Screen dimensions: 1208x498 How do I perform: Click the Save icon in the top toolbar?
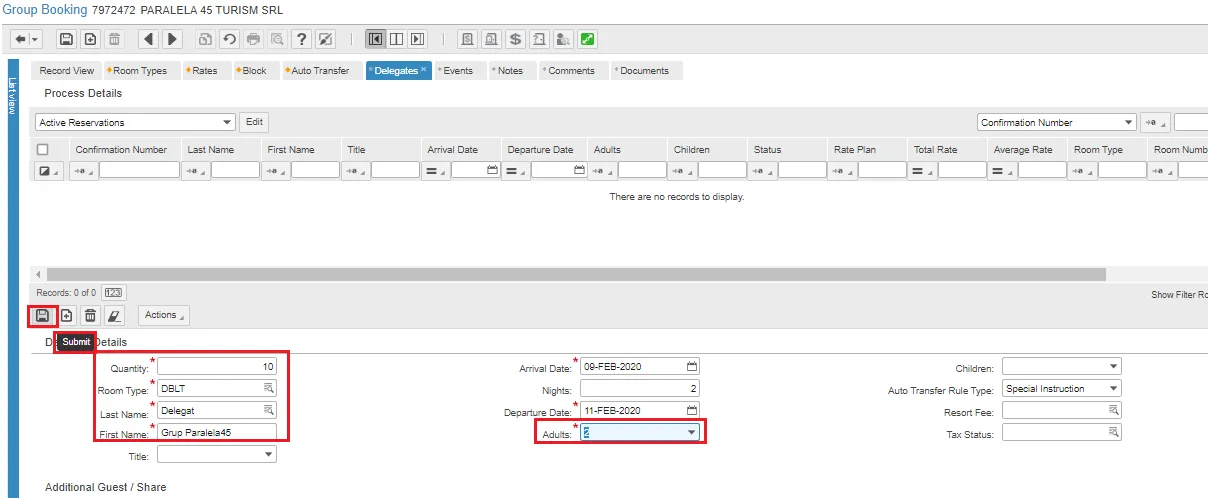point(66,39)
